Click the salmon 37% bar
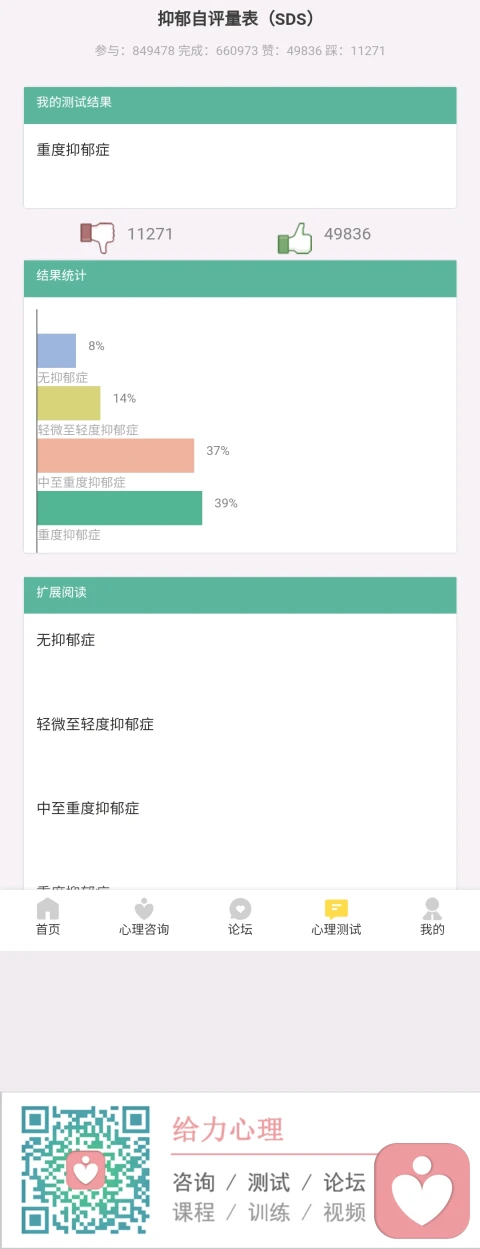480x1249 pixels. tap(116, 455)
